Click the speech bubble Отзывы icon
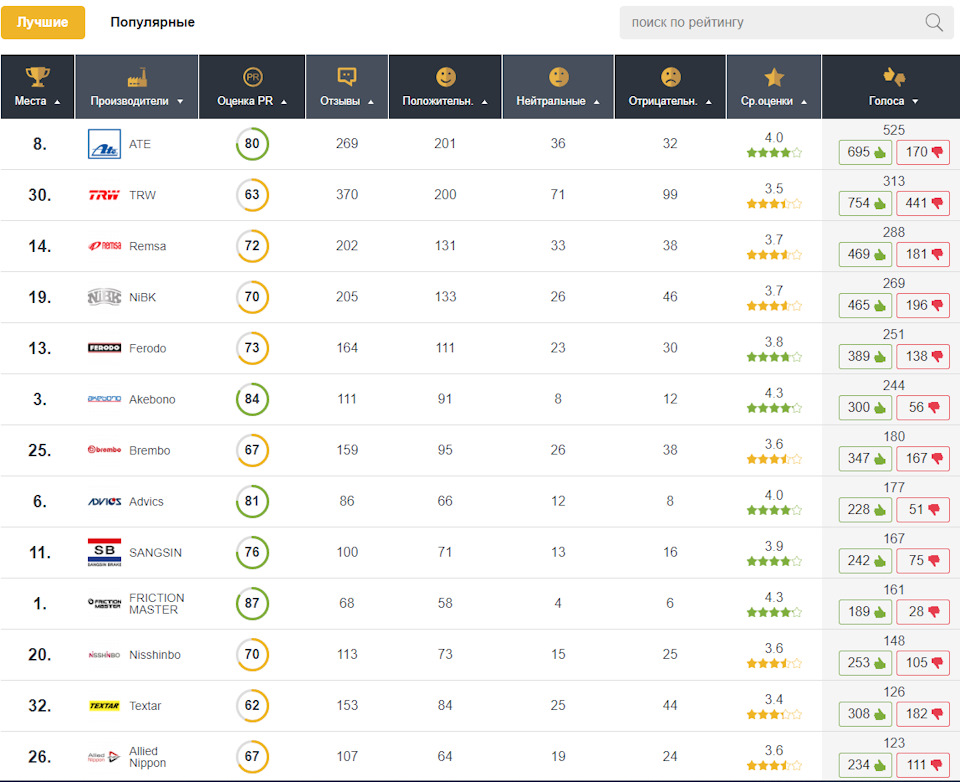This screenshot has width=960, height=782. [347, 77]
